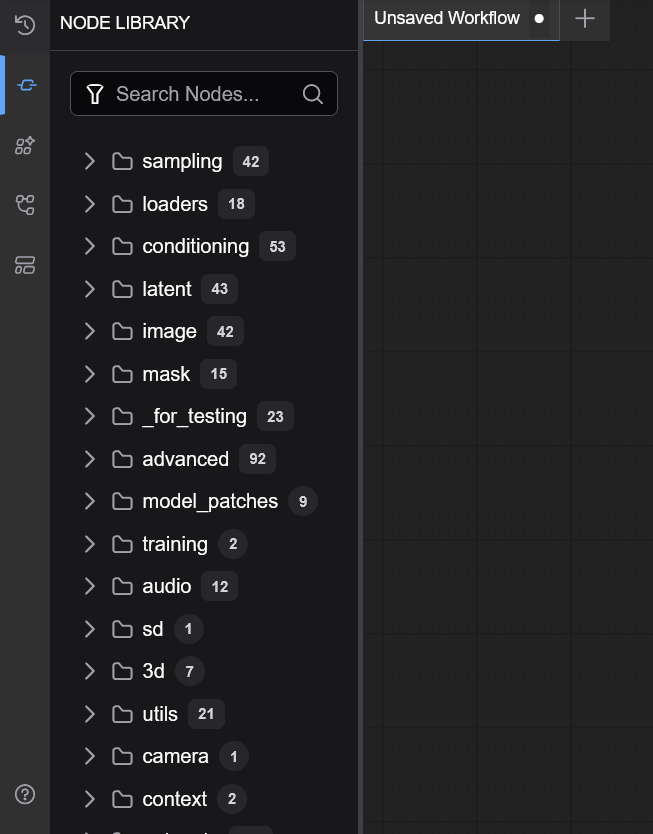
Task: Switch to the Unsaved Workflow tab
Action: click(446, 18)
